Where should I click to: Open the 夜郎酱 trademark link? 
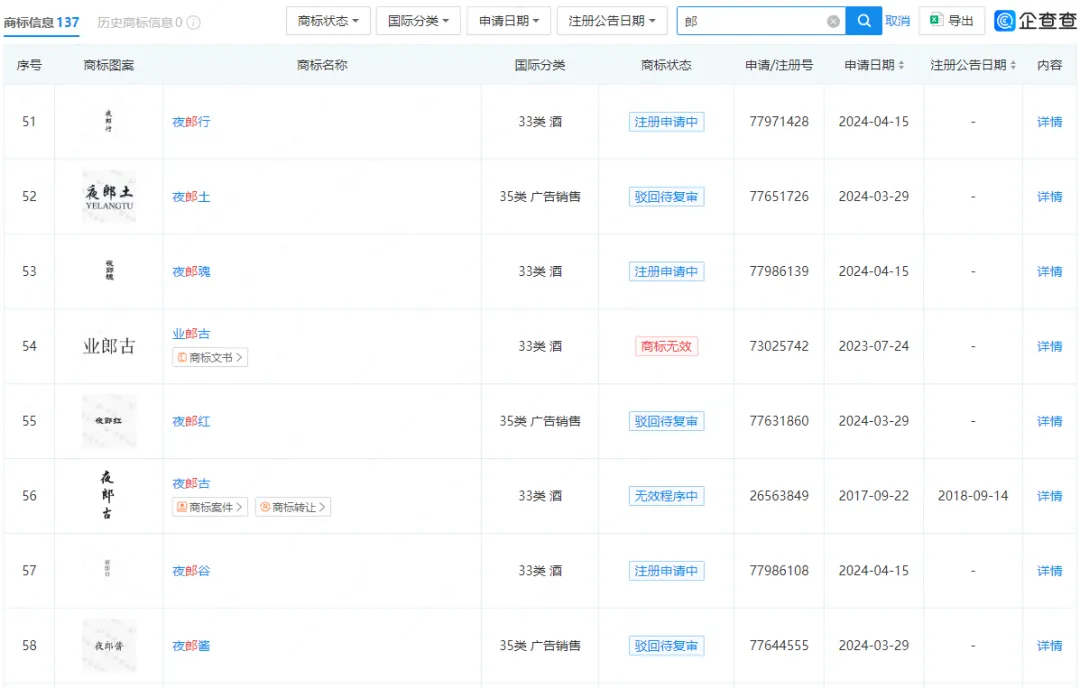(191, 646)
